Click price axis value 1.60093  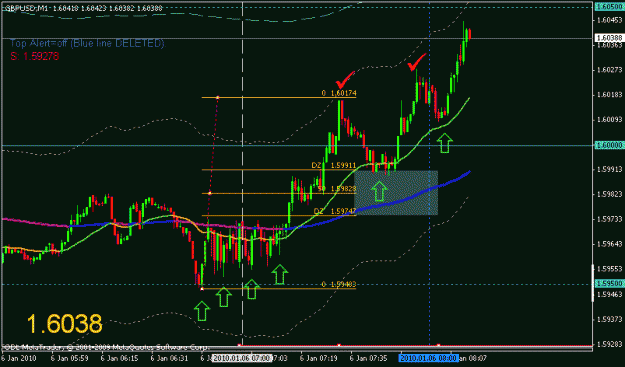point(610,120)
